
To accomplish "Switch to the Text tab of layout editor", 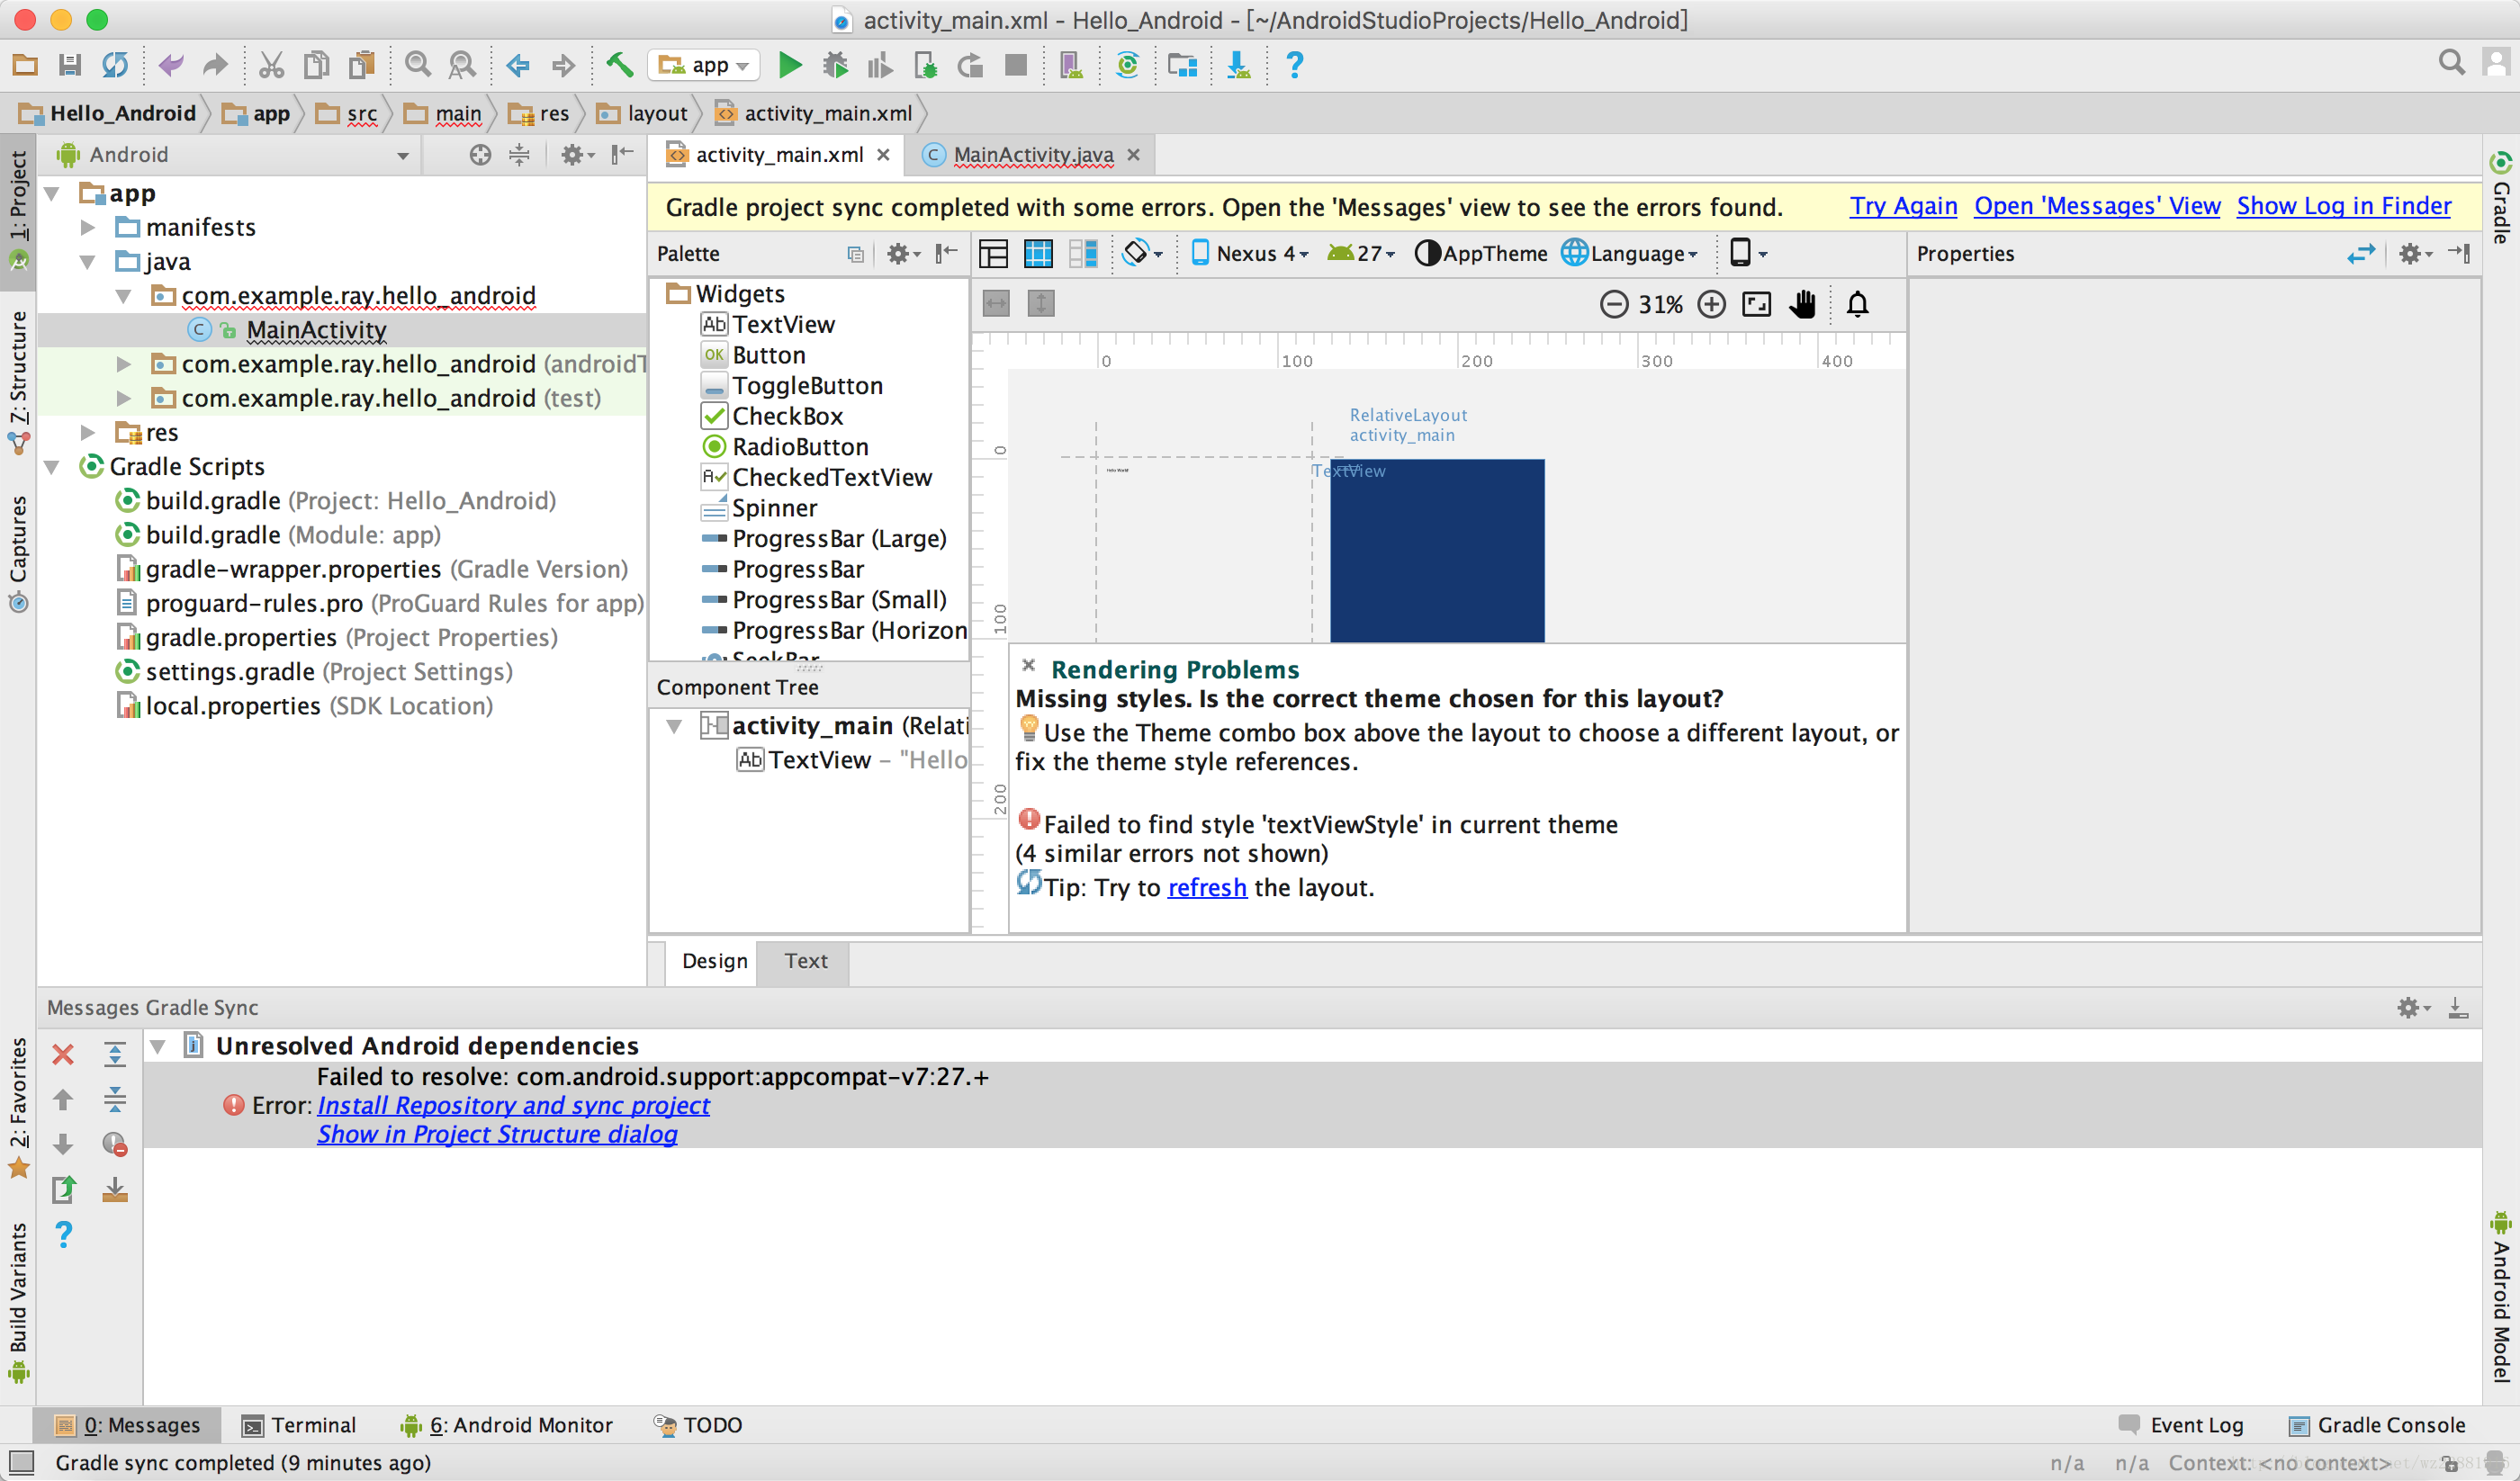I will 805,961.
